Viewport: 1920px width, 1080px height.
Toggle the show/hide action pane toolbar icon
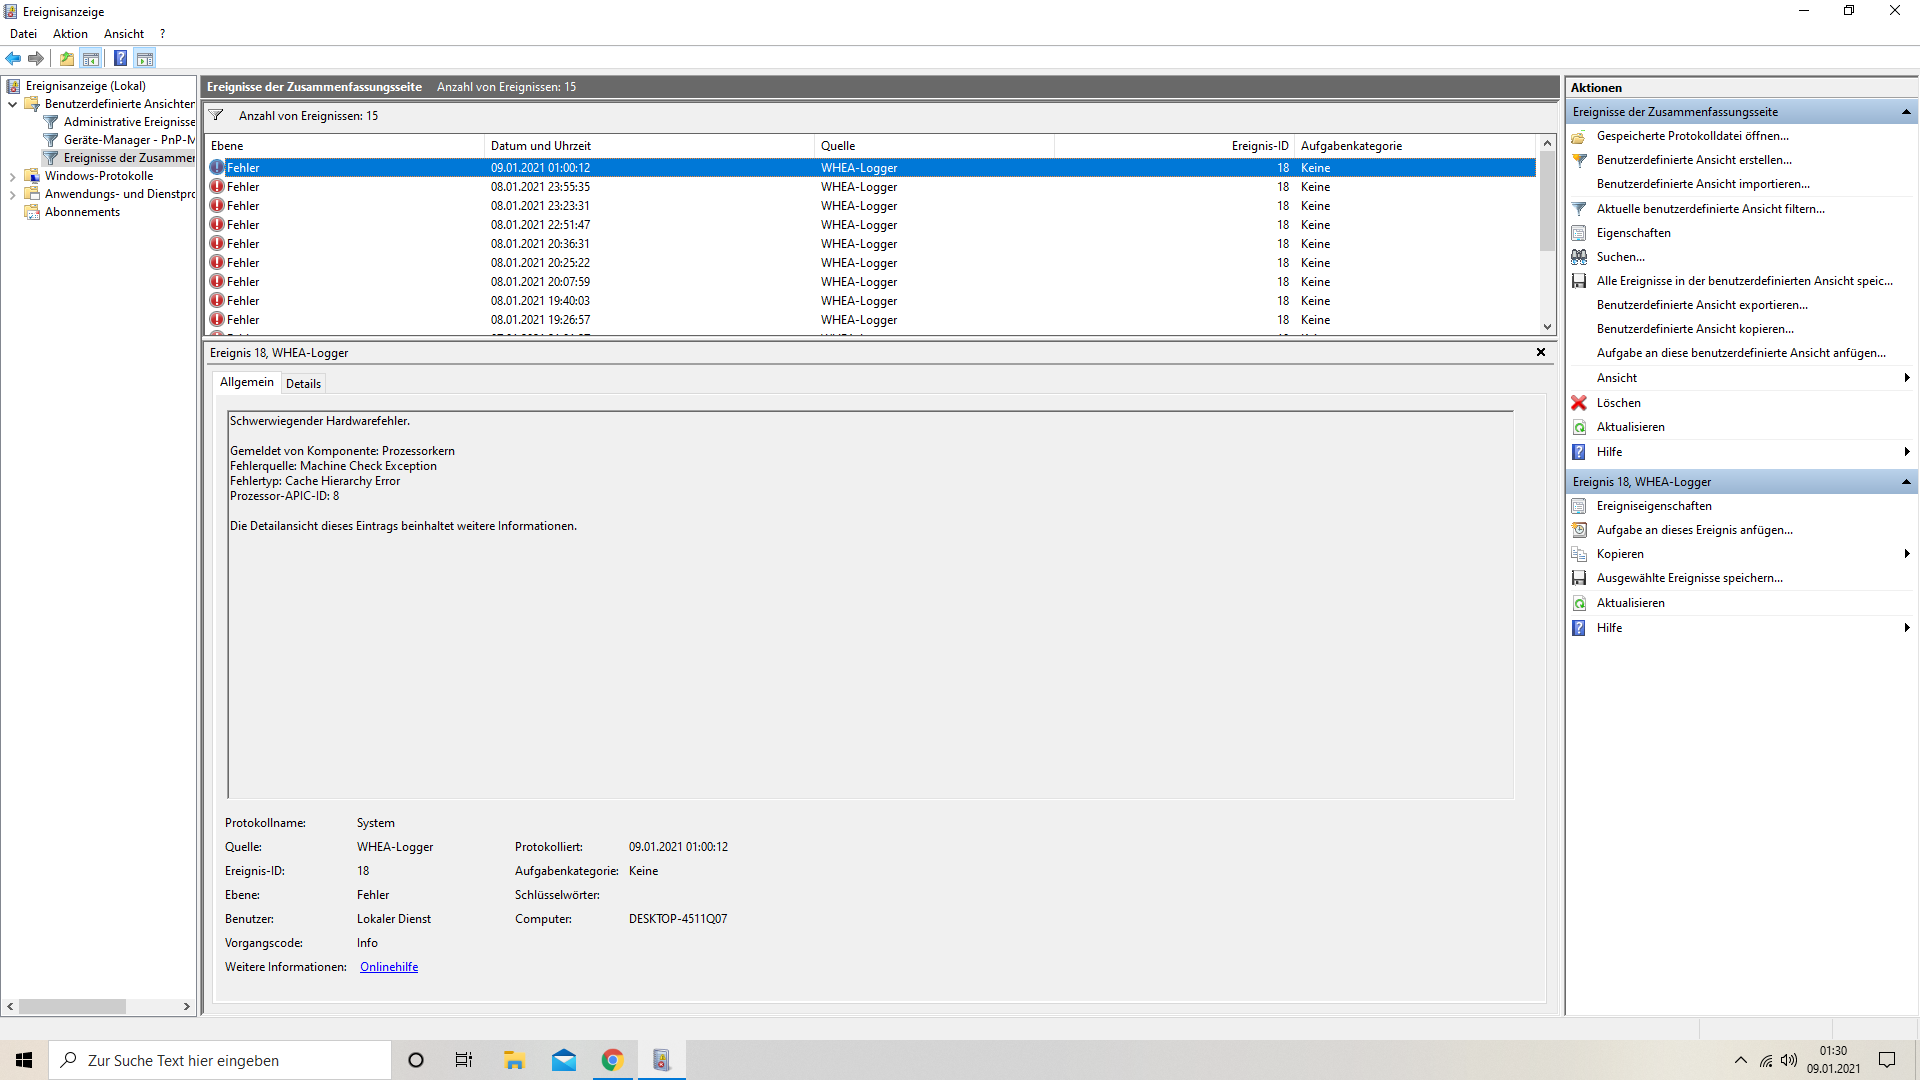click(x=145, y=58)
